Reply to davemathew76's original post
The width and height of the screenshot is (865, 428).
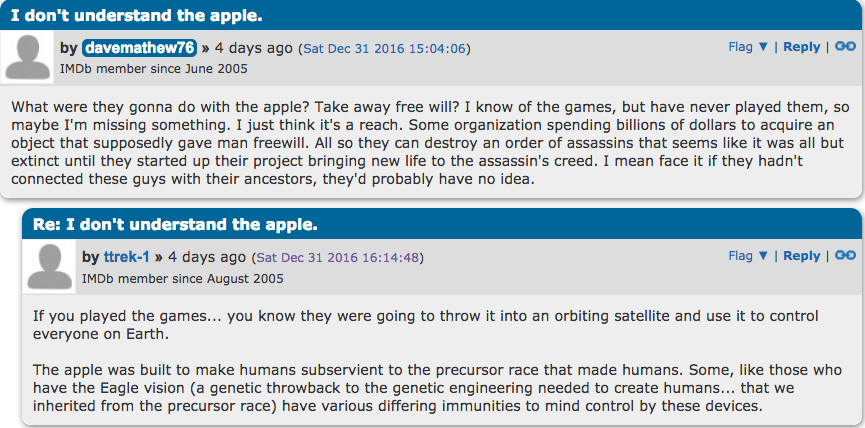coord(801,47)
